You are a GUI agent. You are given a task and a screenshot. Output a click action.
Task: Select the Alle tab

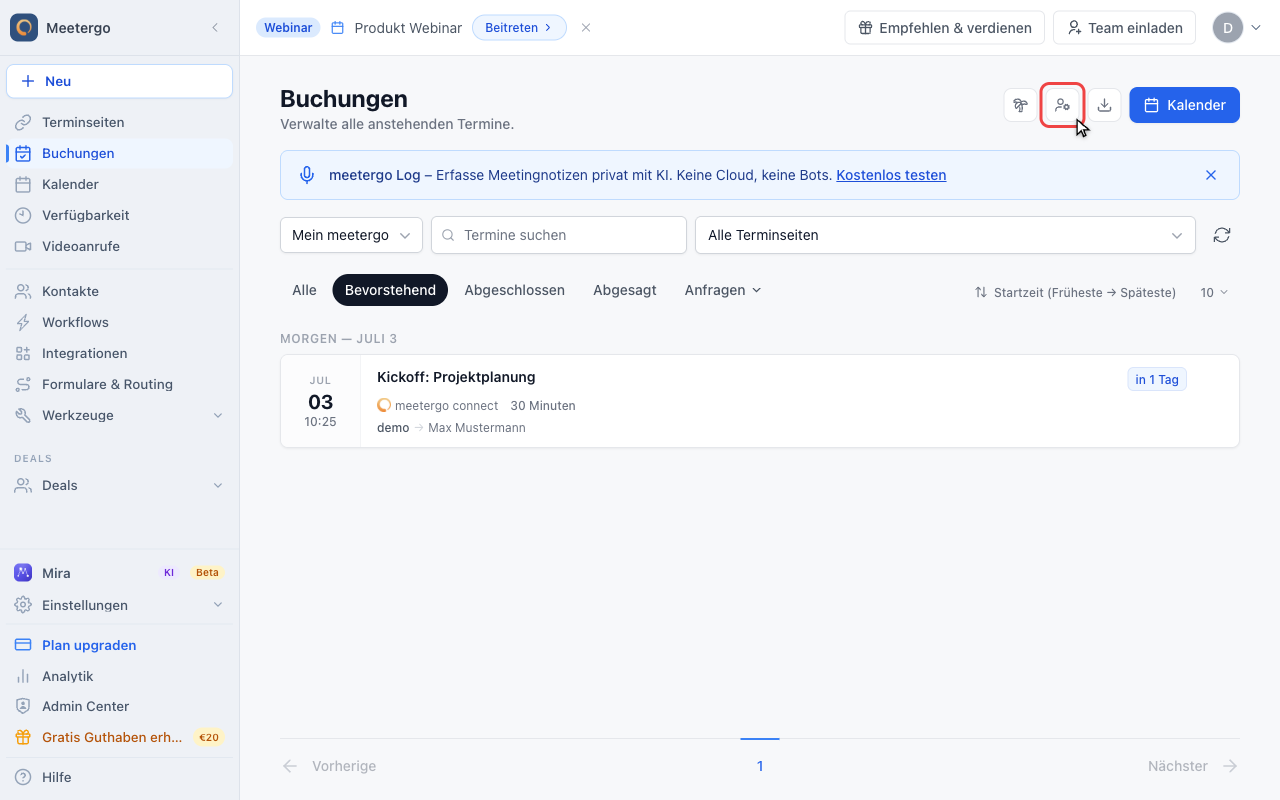[x=304, y=290]
